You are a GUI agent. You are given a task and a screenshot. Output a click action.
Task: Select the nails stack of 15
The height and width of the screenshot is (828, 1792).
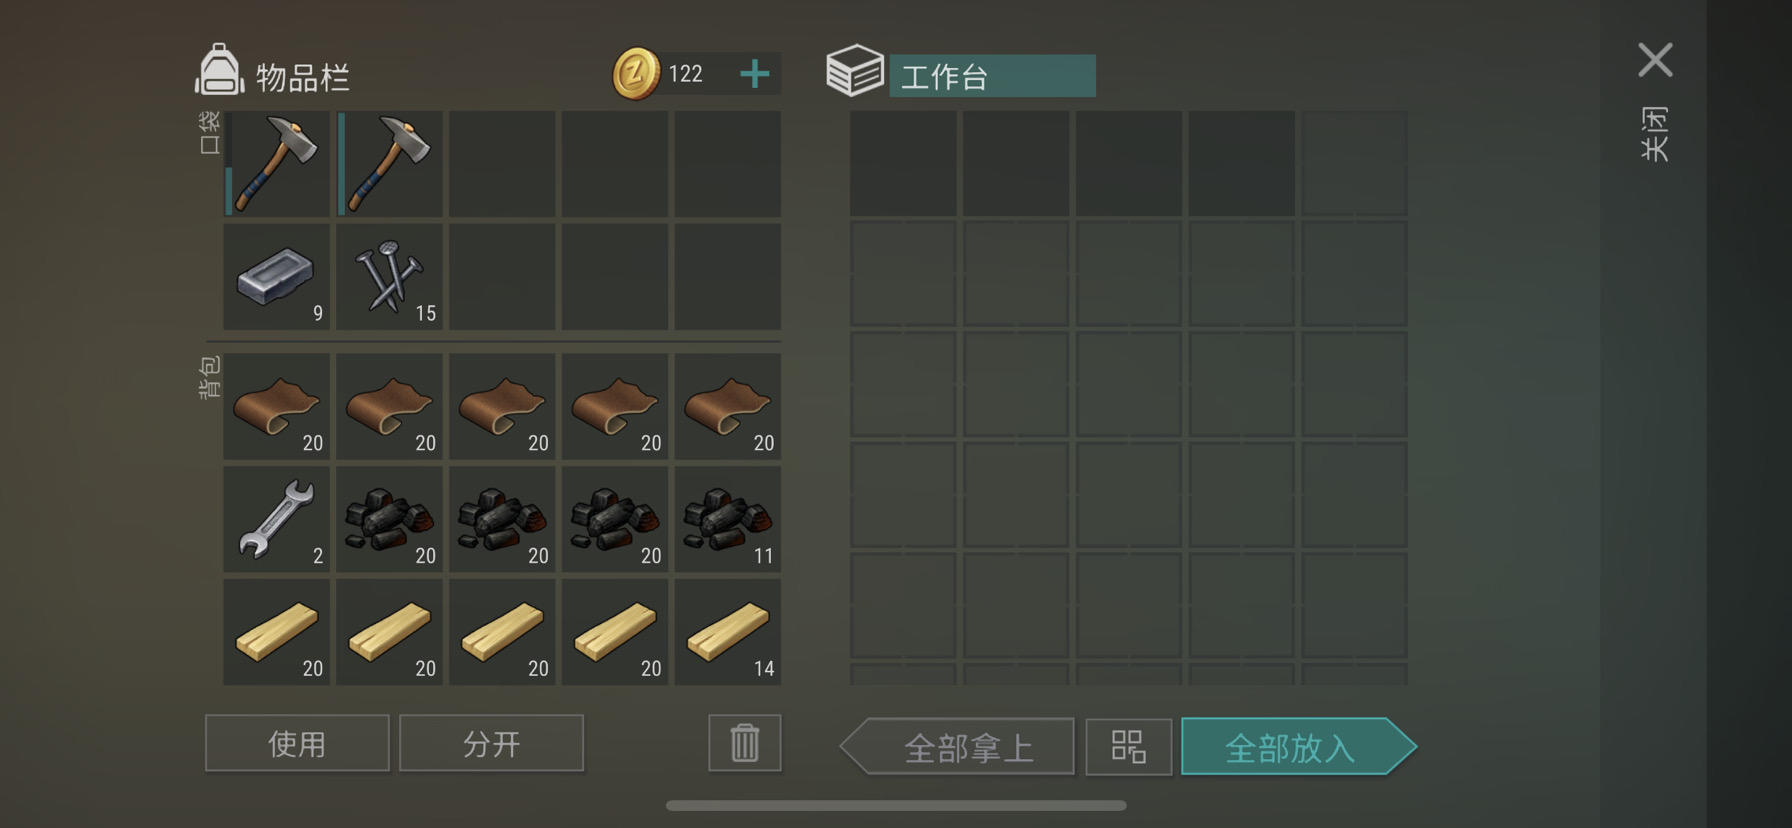(389, 277)
